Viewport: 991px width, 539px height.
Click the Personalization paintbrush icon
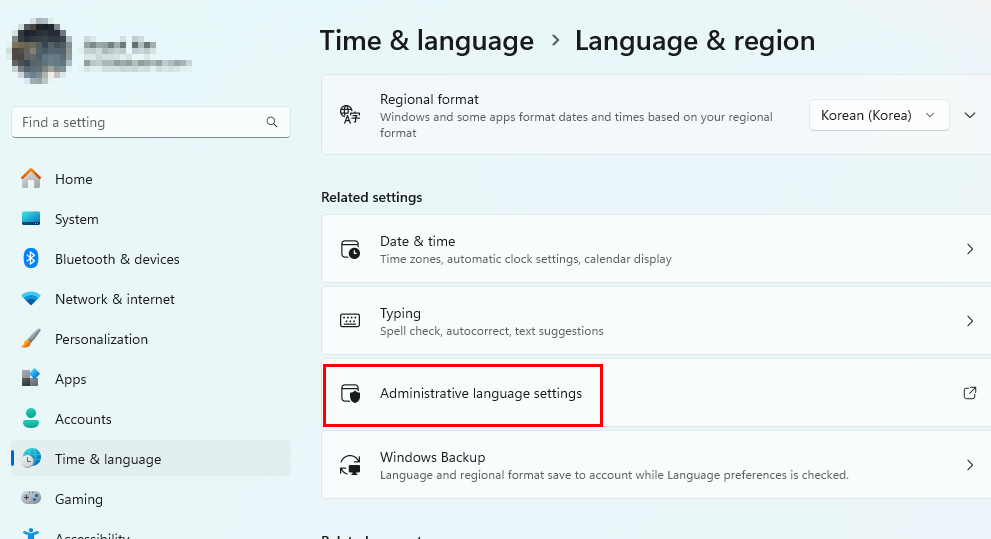[x=30, y=339]
